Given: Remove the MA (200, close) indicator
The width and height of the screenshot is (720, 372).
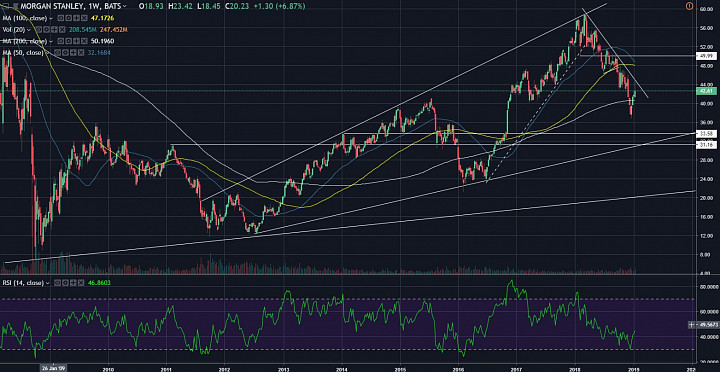Looking at the screenshot, I should pos(84,41).
